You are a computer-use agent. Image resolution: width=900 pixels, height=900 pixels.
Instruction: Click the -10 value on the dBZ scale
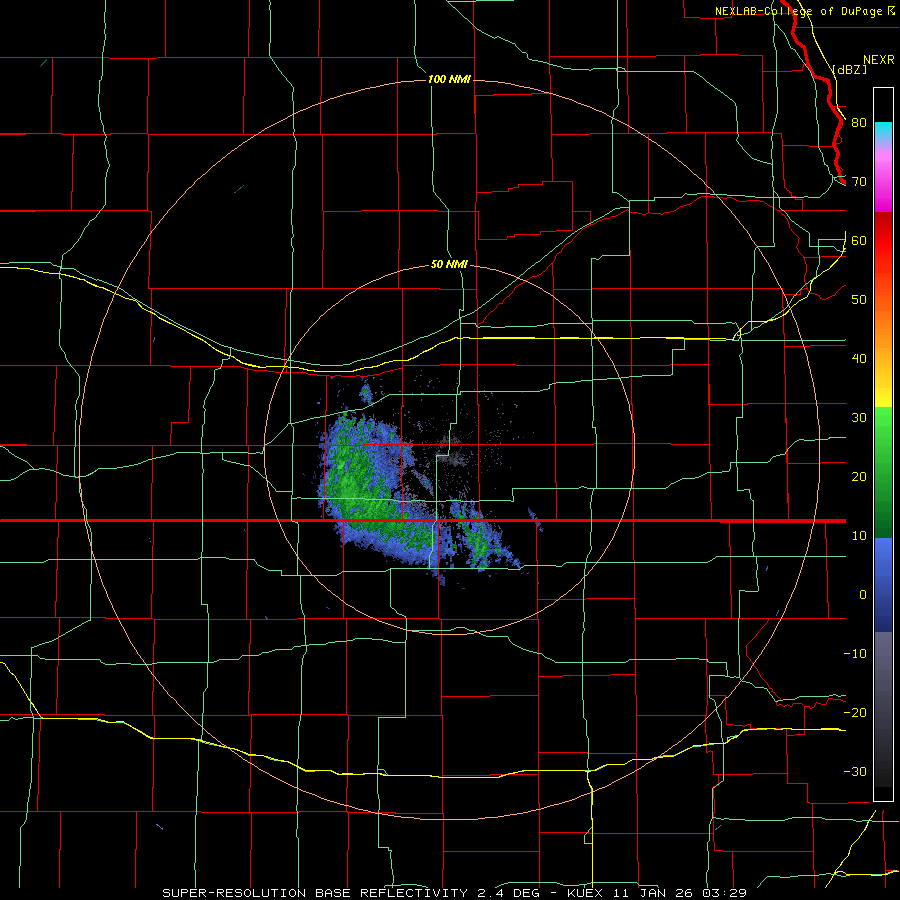tap(855, 654)
